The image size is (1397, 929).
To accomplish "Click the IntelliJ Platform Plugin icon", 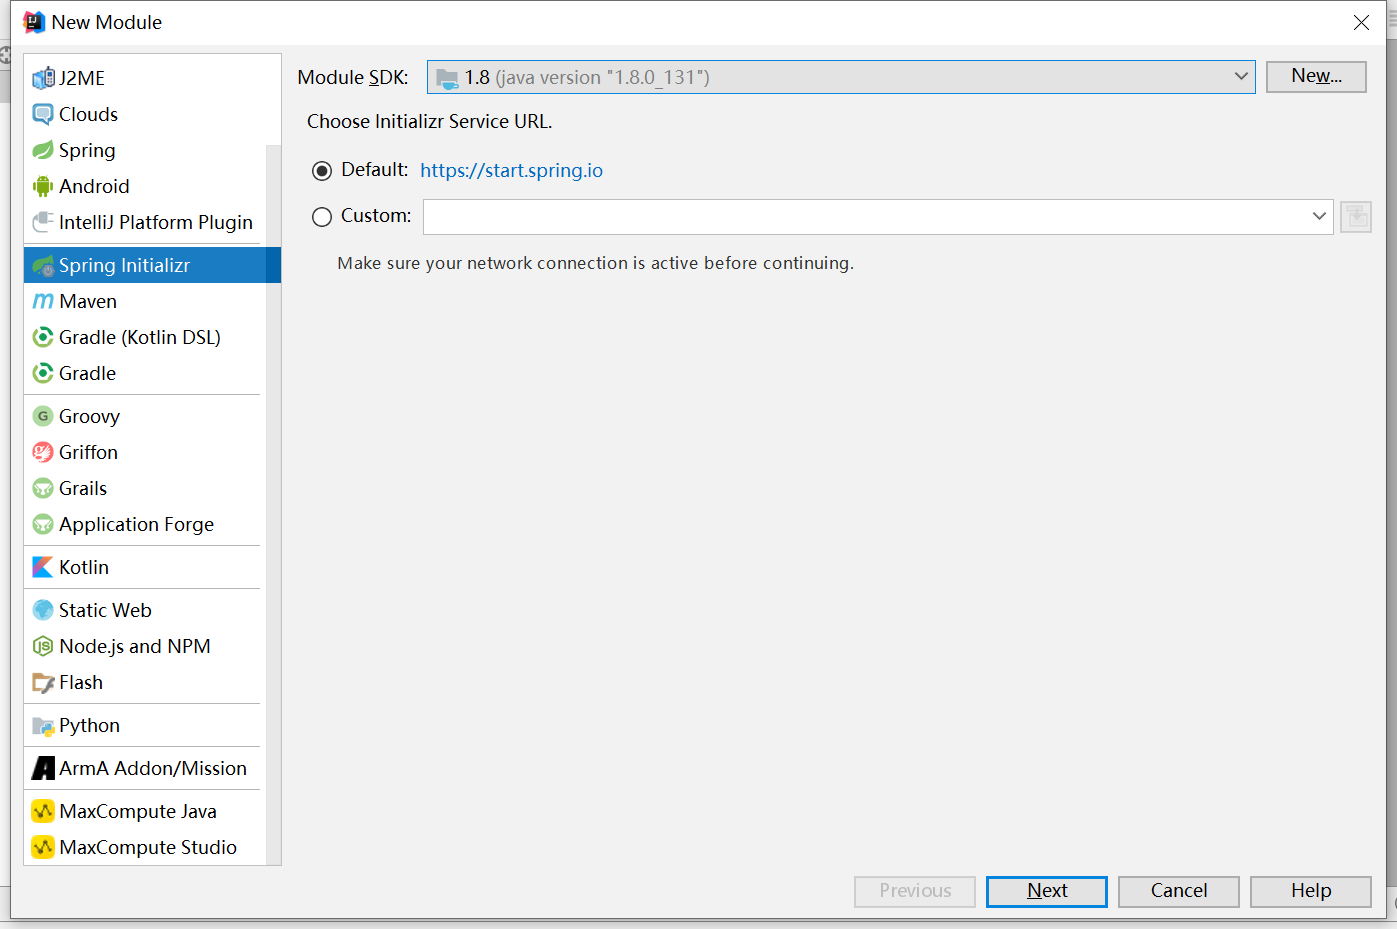I will point(43,222).
